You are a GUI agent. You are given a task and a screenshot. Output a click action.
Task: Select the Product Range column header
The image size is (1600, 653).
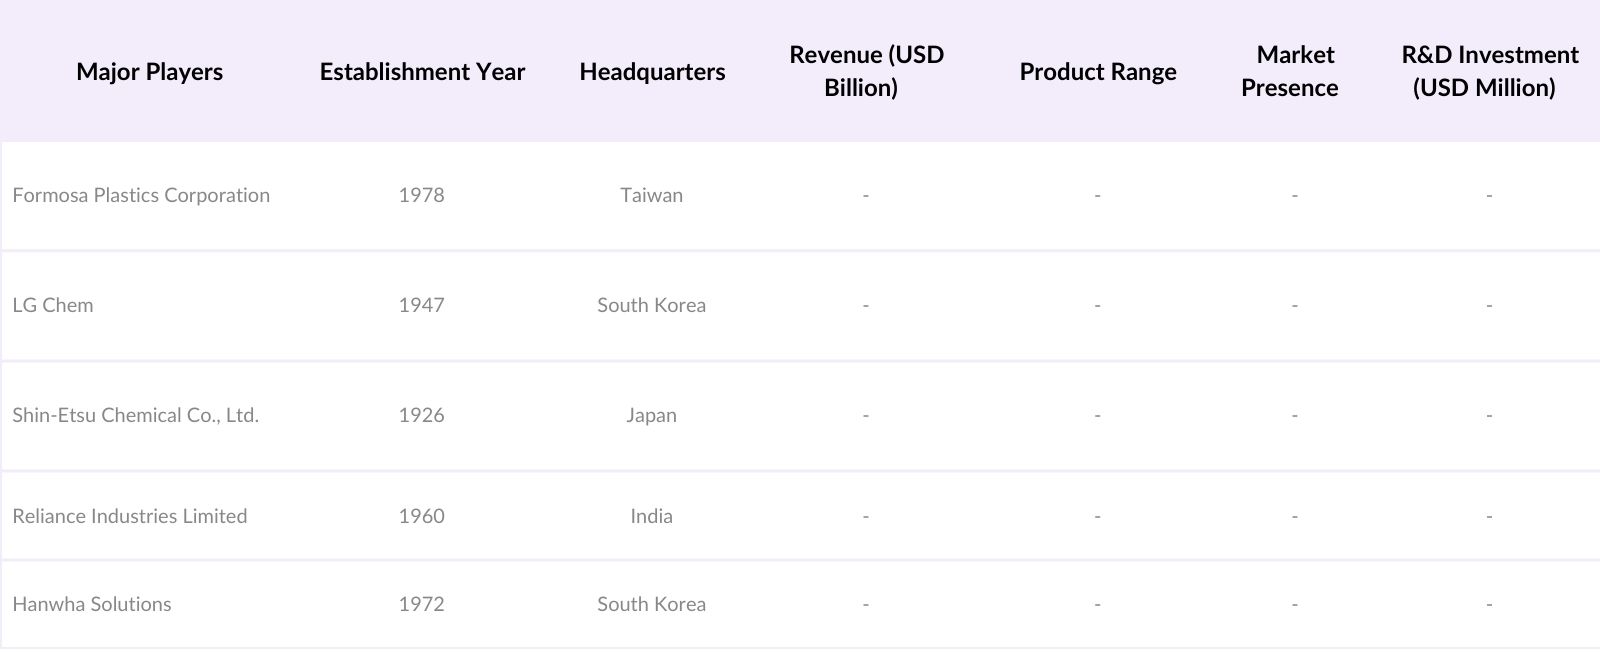(x=1097, y=72)
